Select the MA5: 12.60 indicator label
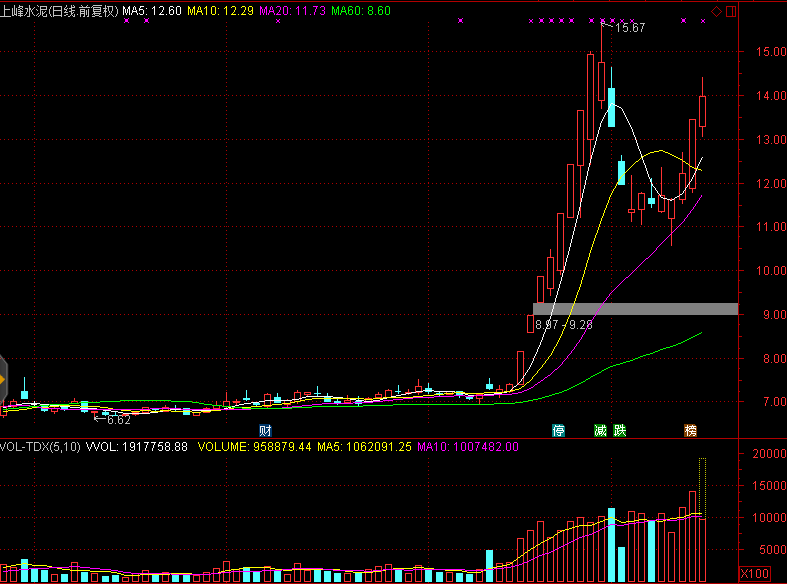787x584 pixels. [152, 11]
